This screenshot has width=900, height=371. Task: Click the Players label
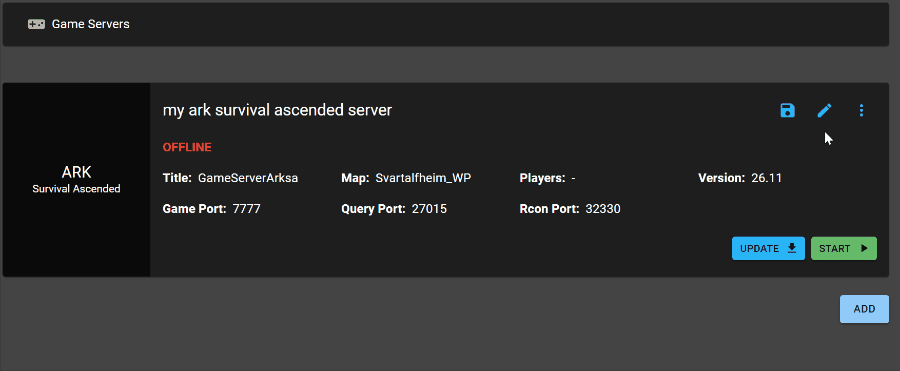pyautogui.click(x=542, y=178)
